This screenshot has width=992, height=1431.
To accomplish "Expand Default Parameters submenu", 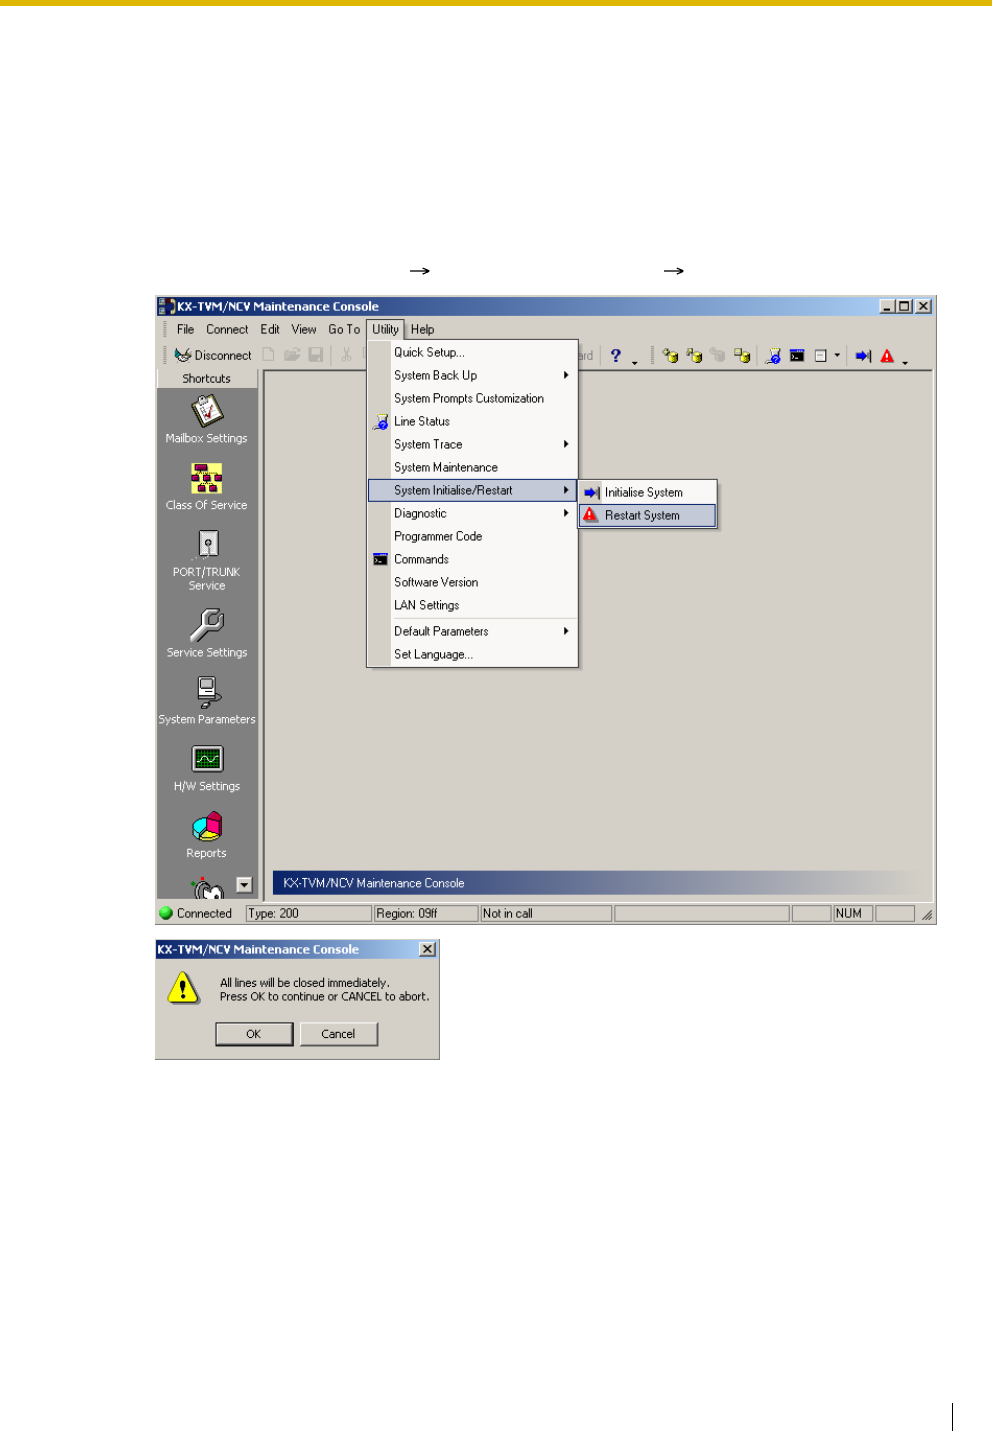I will tap(472, 631).
